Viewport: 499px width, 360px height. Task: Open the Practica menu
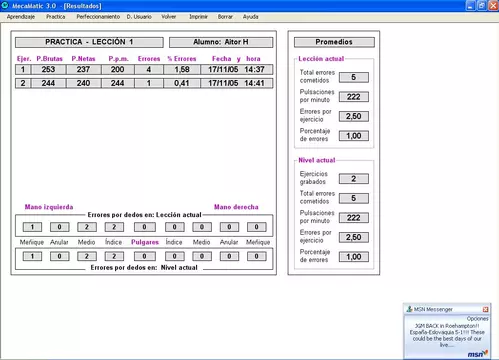coord(56,17)
